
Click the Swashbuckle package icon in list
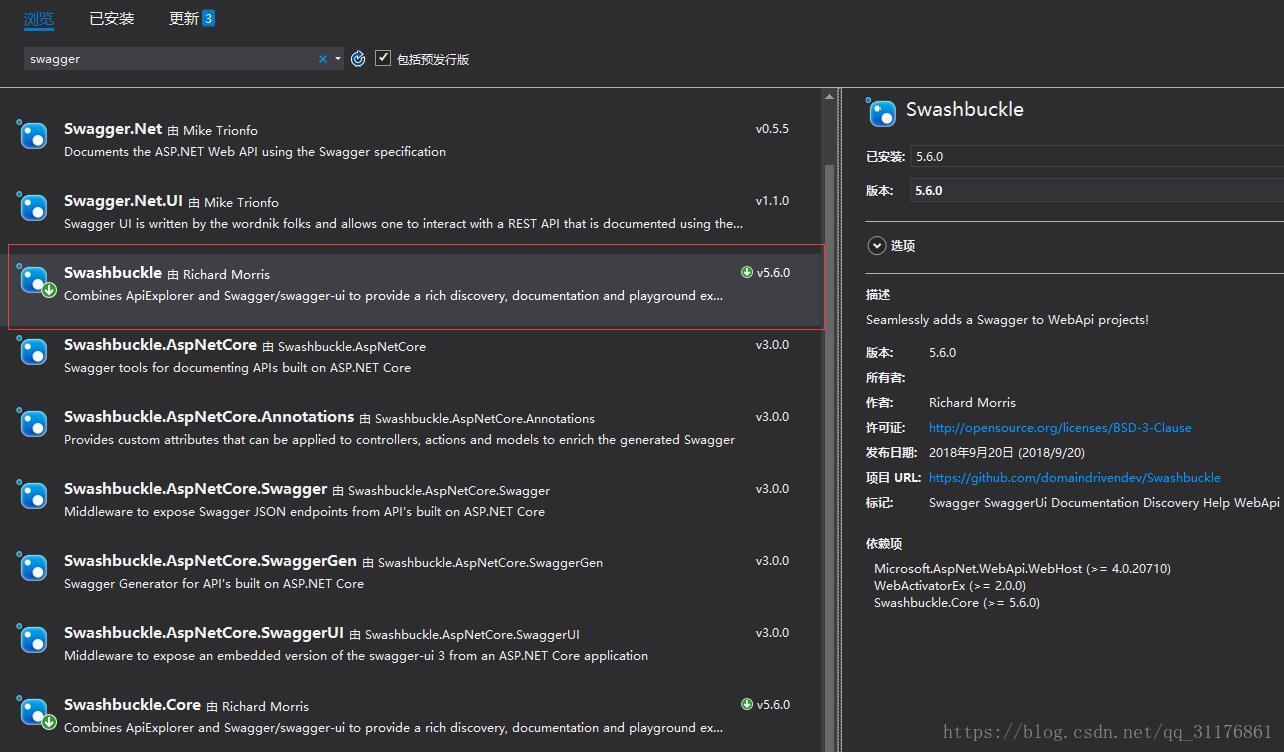[x=36, y=281]
